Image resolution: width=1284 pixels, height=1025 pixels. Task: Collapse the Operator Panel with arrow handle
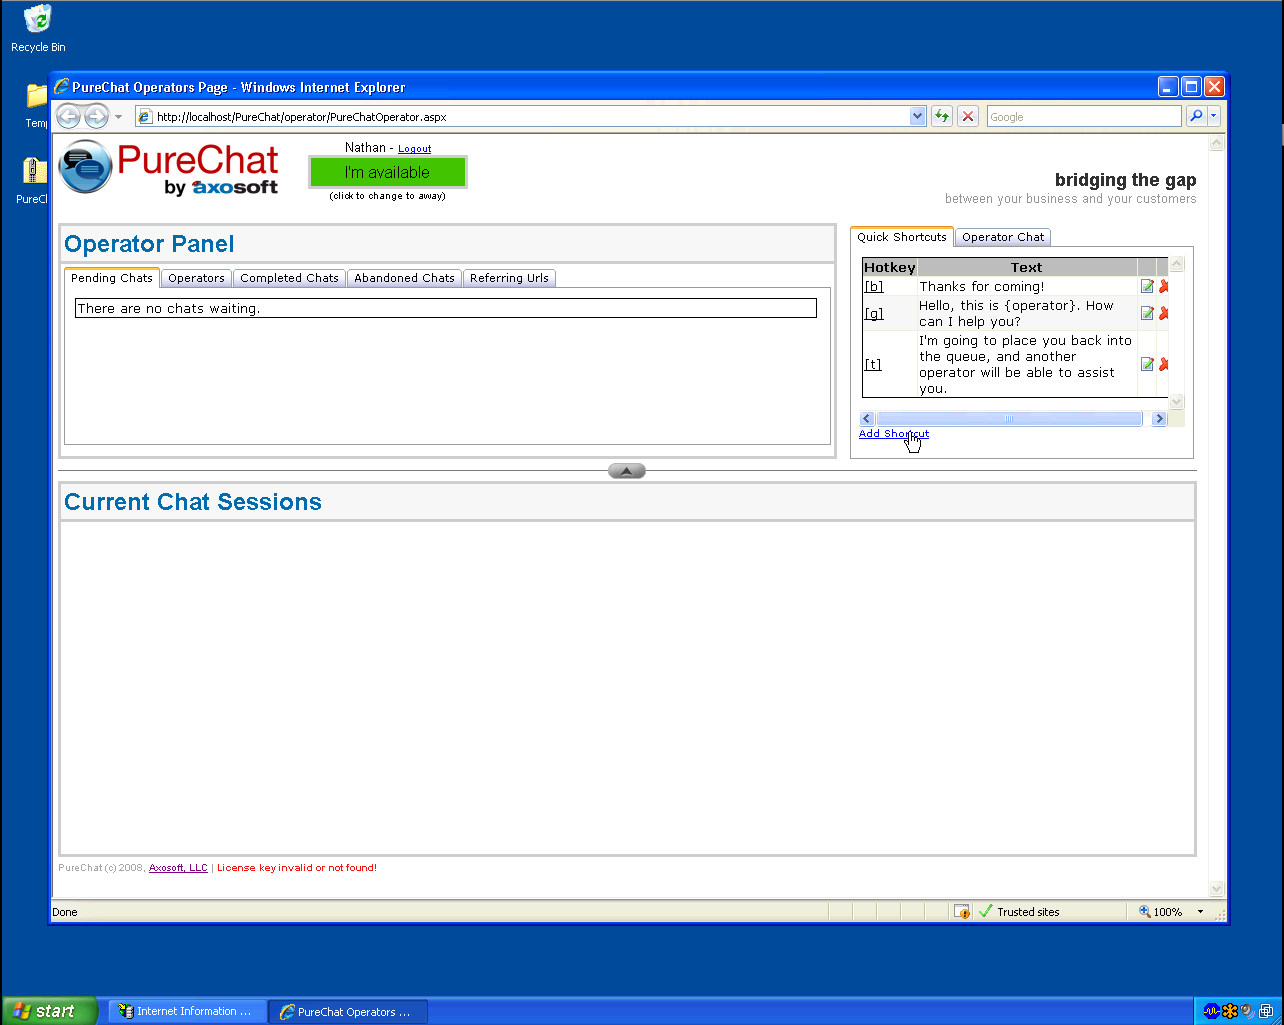click(627, 471)
